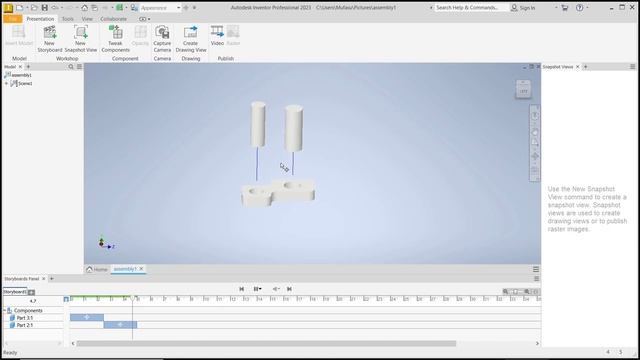Open the File tab
Screen dimensions: 640x360
[x=13, y=19]
